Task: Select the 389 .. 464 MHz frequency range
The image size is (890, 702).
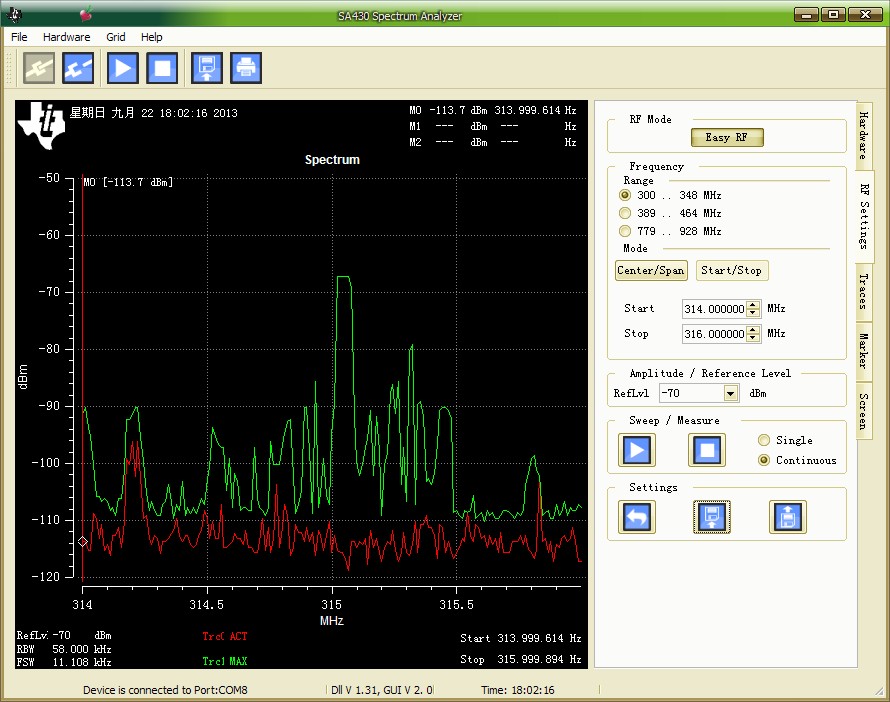Action: pos(626,213)
